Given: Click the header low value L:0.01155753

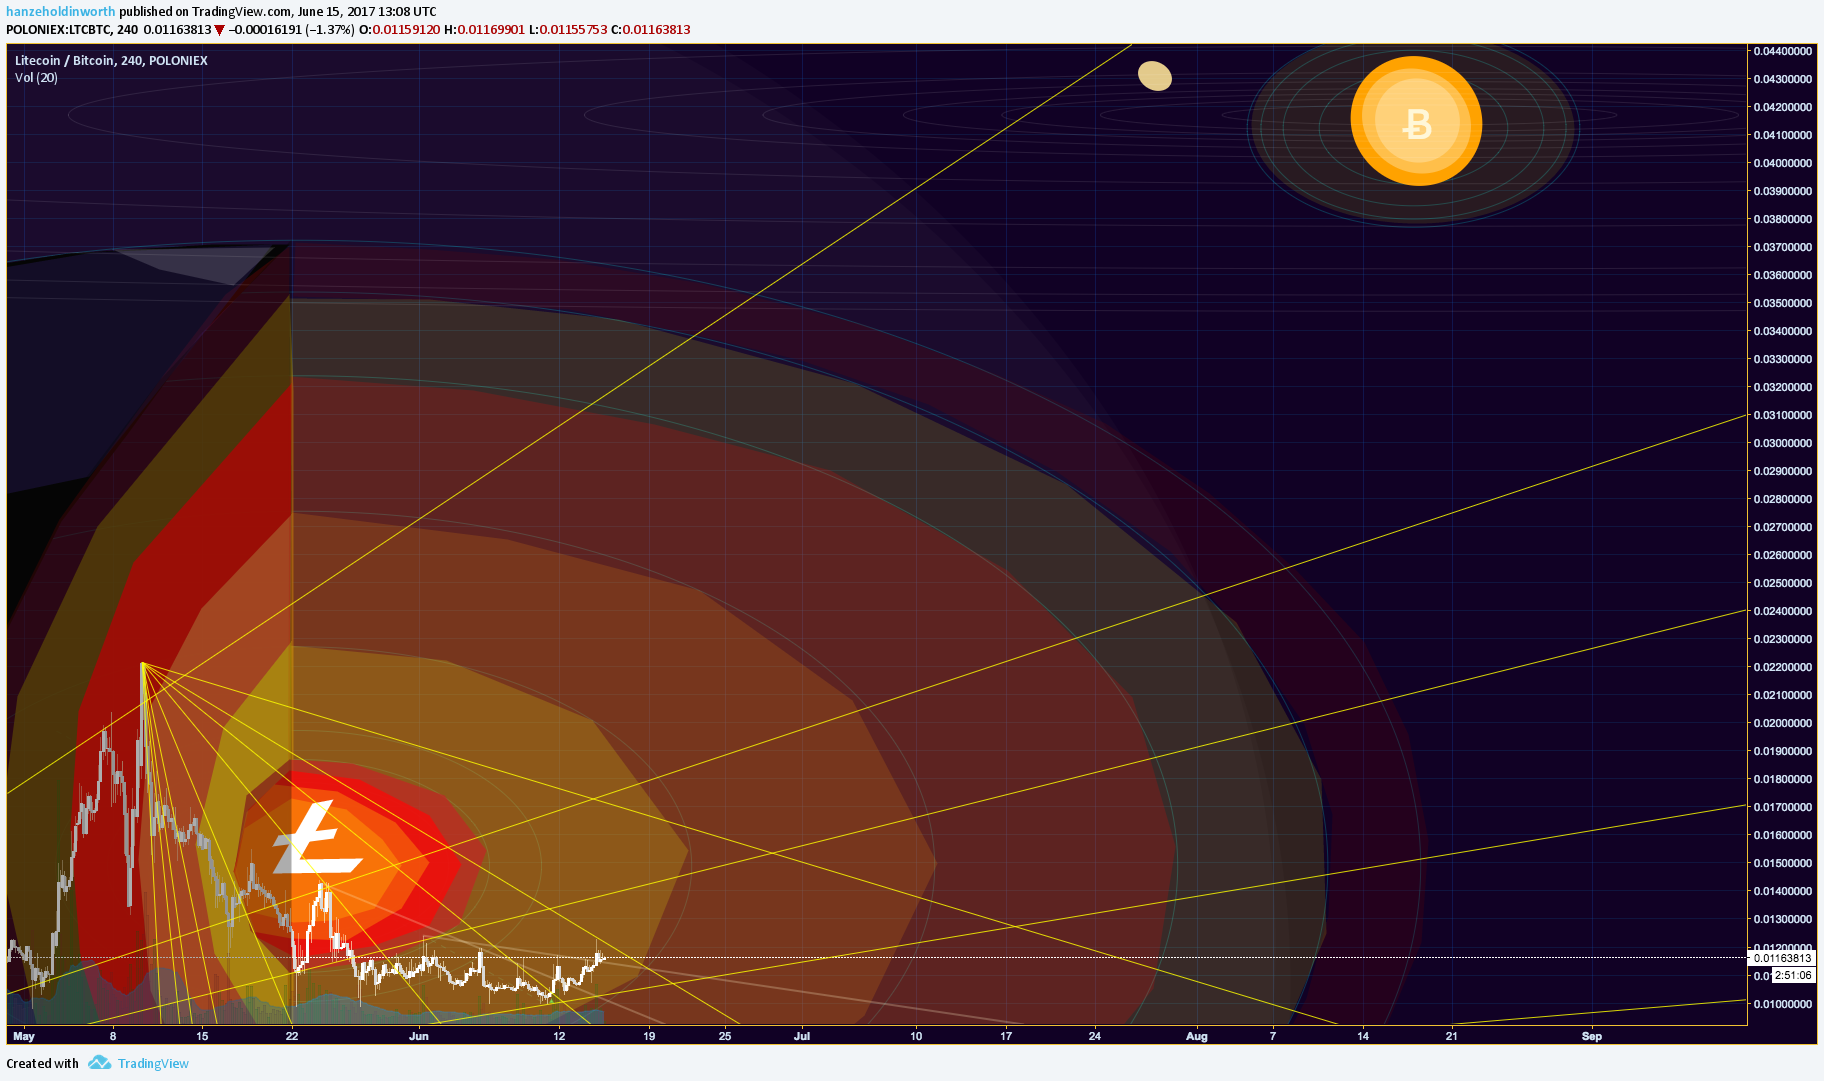Looking at the screenshot, I should [568, 30].
